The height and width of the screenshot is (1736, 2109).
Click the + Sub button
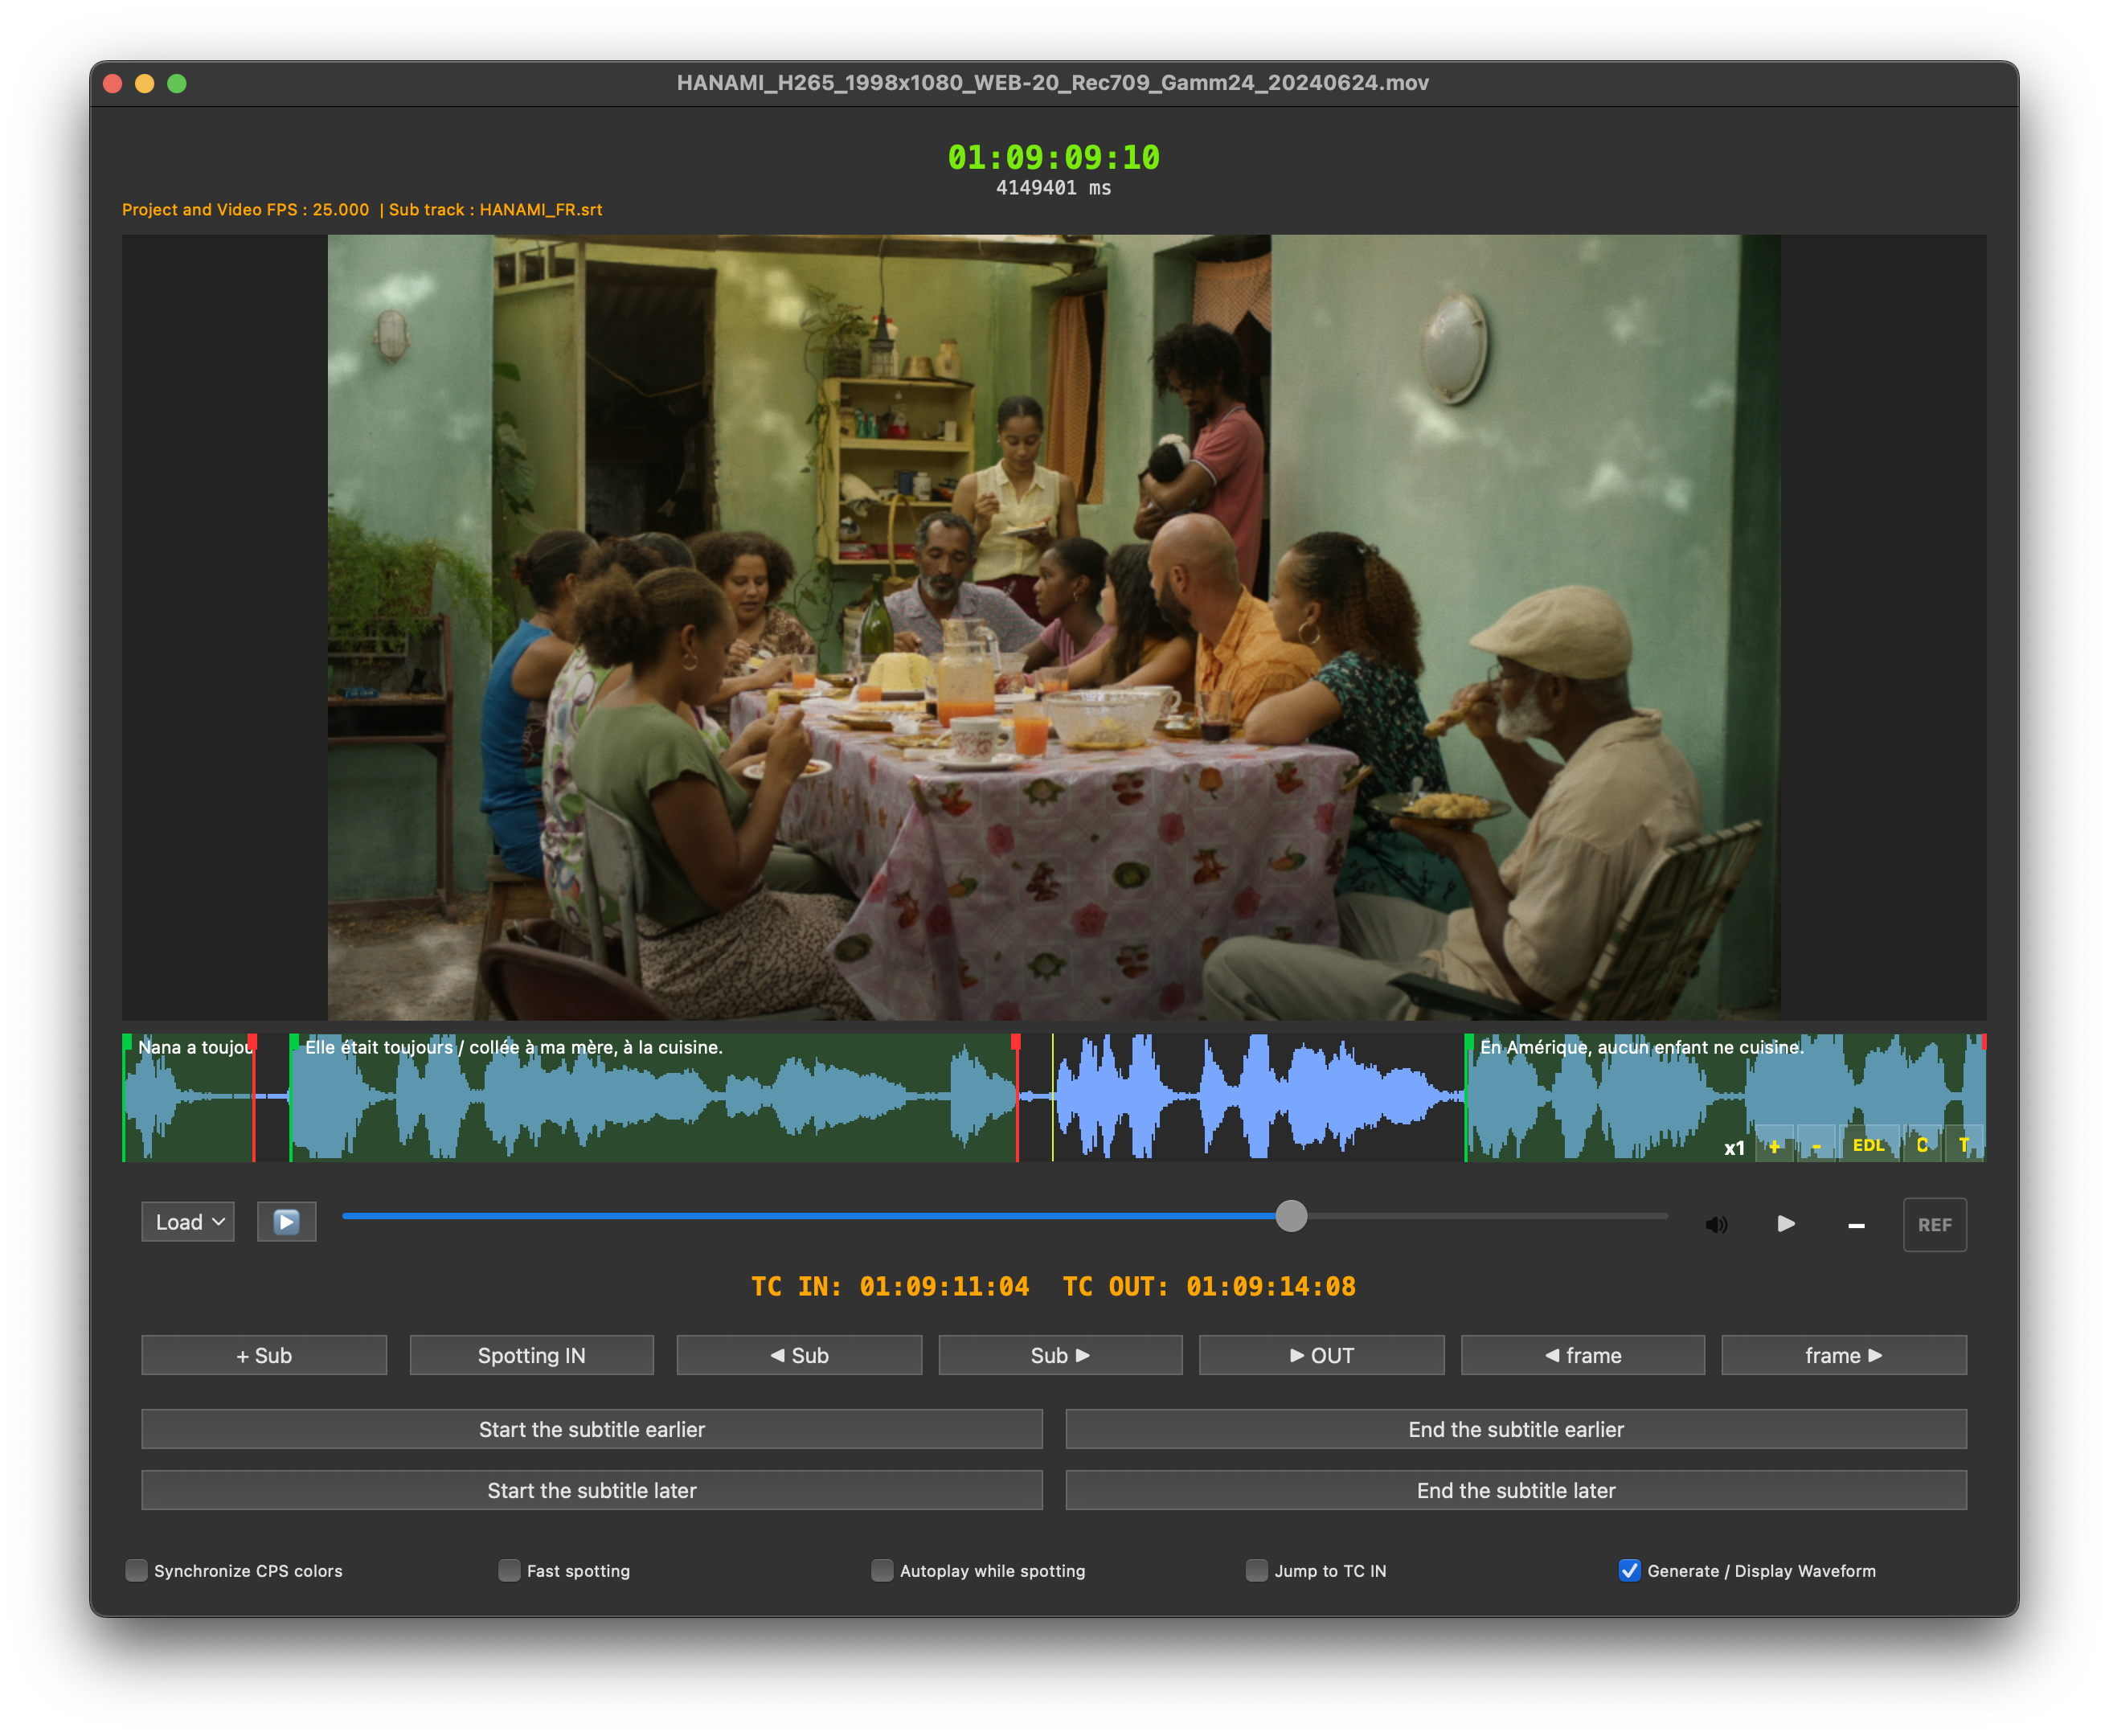point(264,1355)
